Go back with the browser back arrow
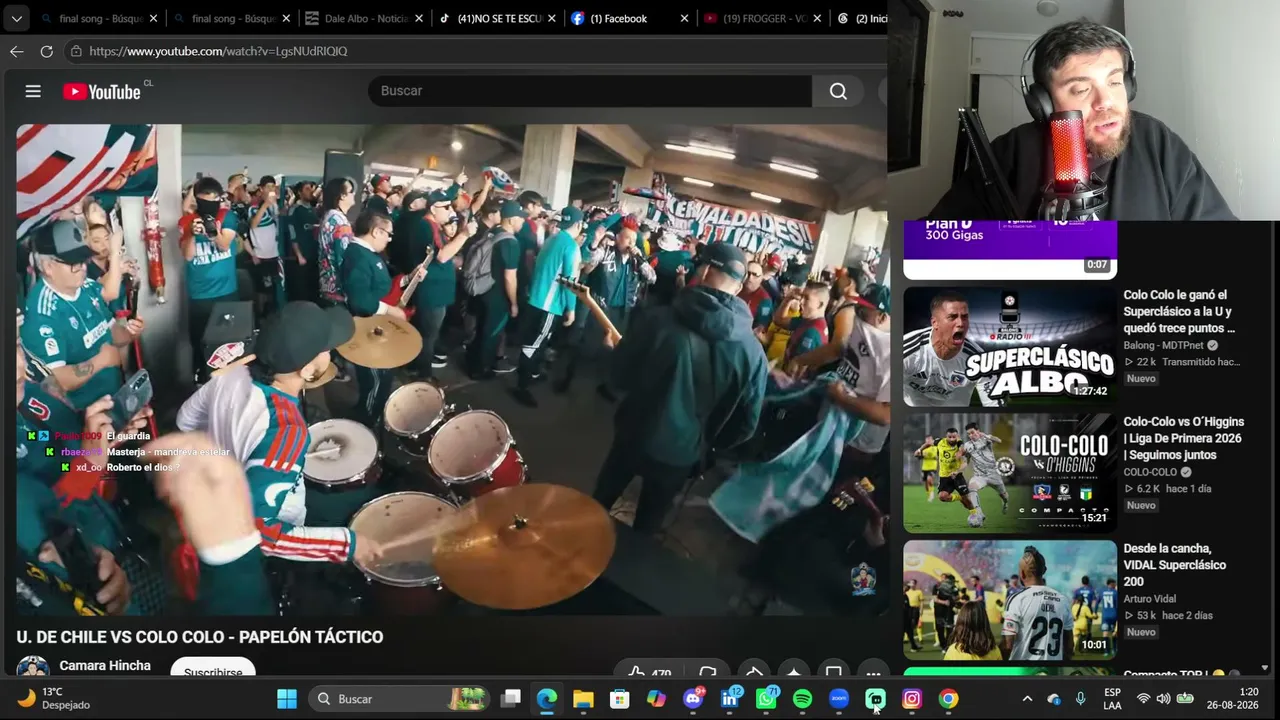Viewport: 1280px width, 720px height. (16, 51)
